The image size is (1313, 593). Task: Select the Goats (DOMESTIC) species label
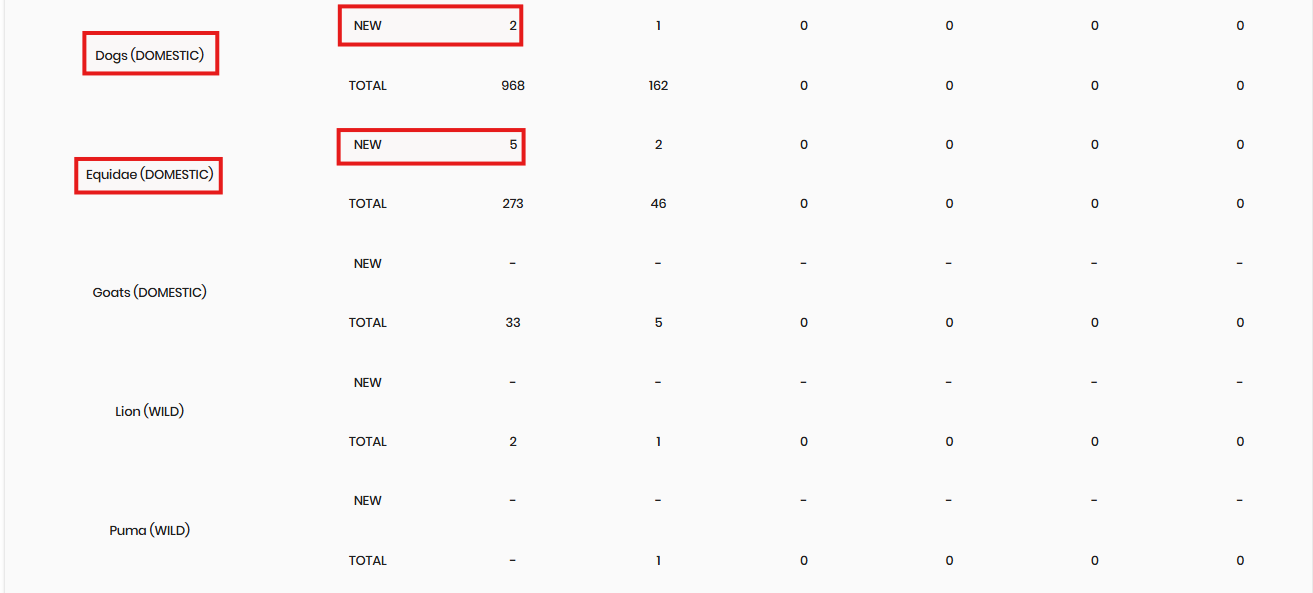click(149, 293)
